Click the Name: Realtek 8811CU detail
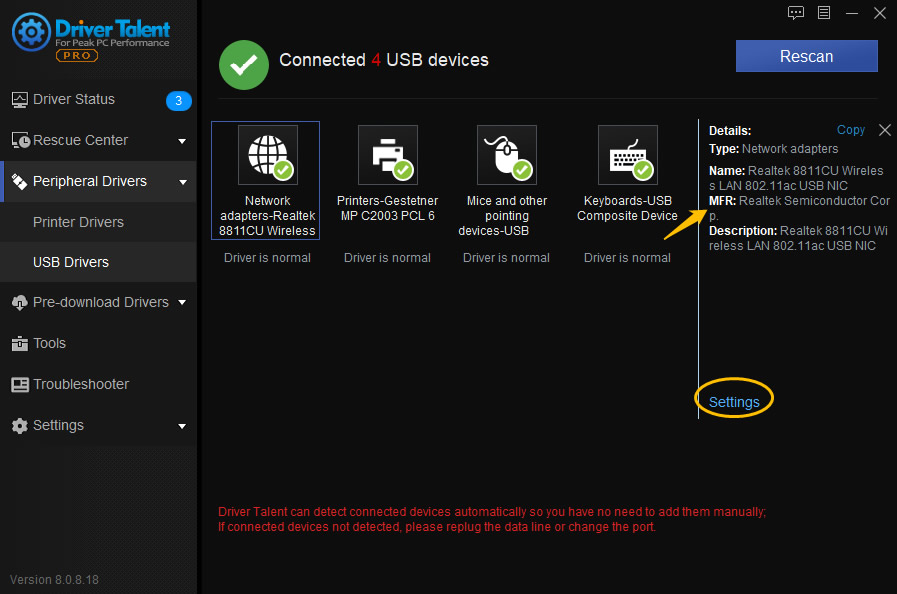This screenshot has height=594, width=897. coord(796,178)
